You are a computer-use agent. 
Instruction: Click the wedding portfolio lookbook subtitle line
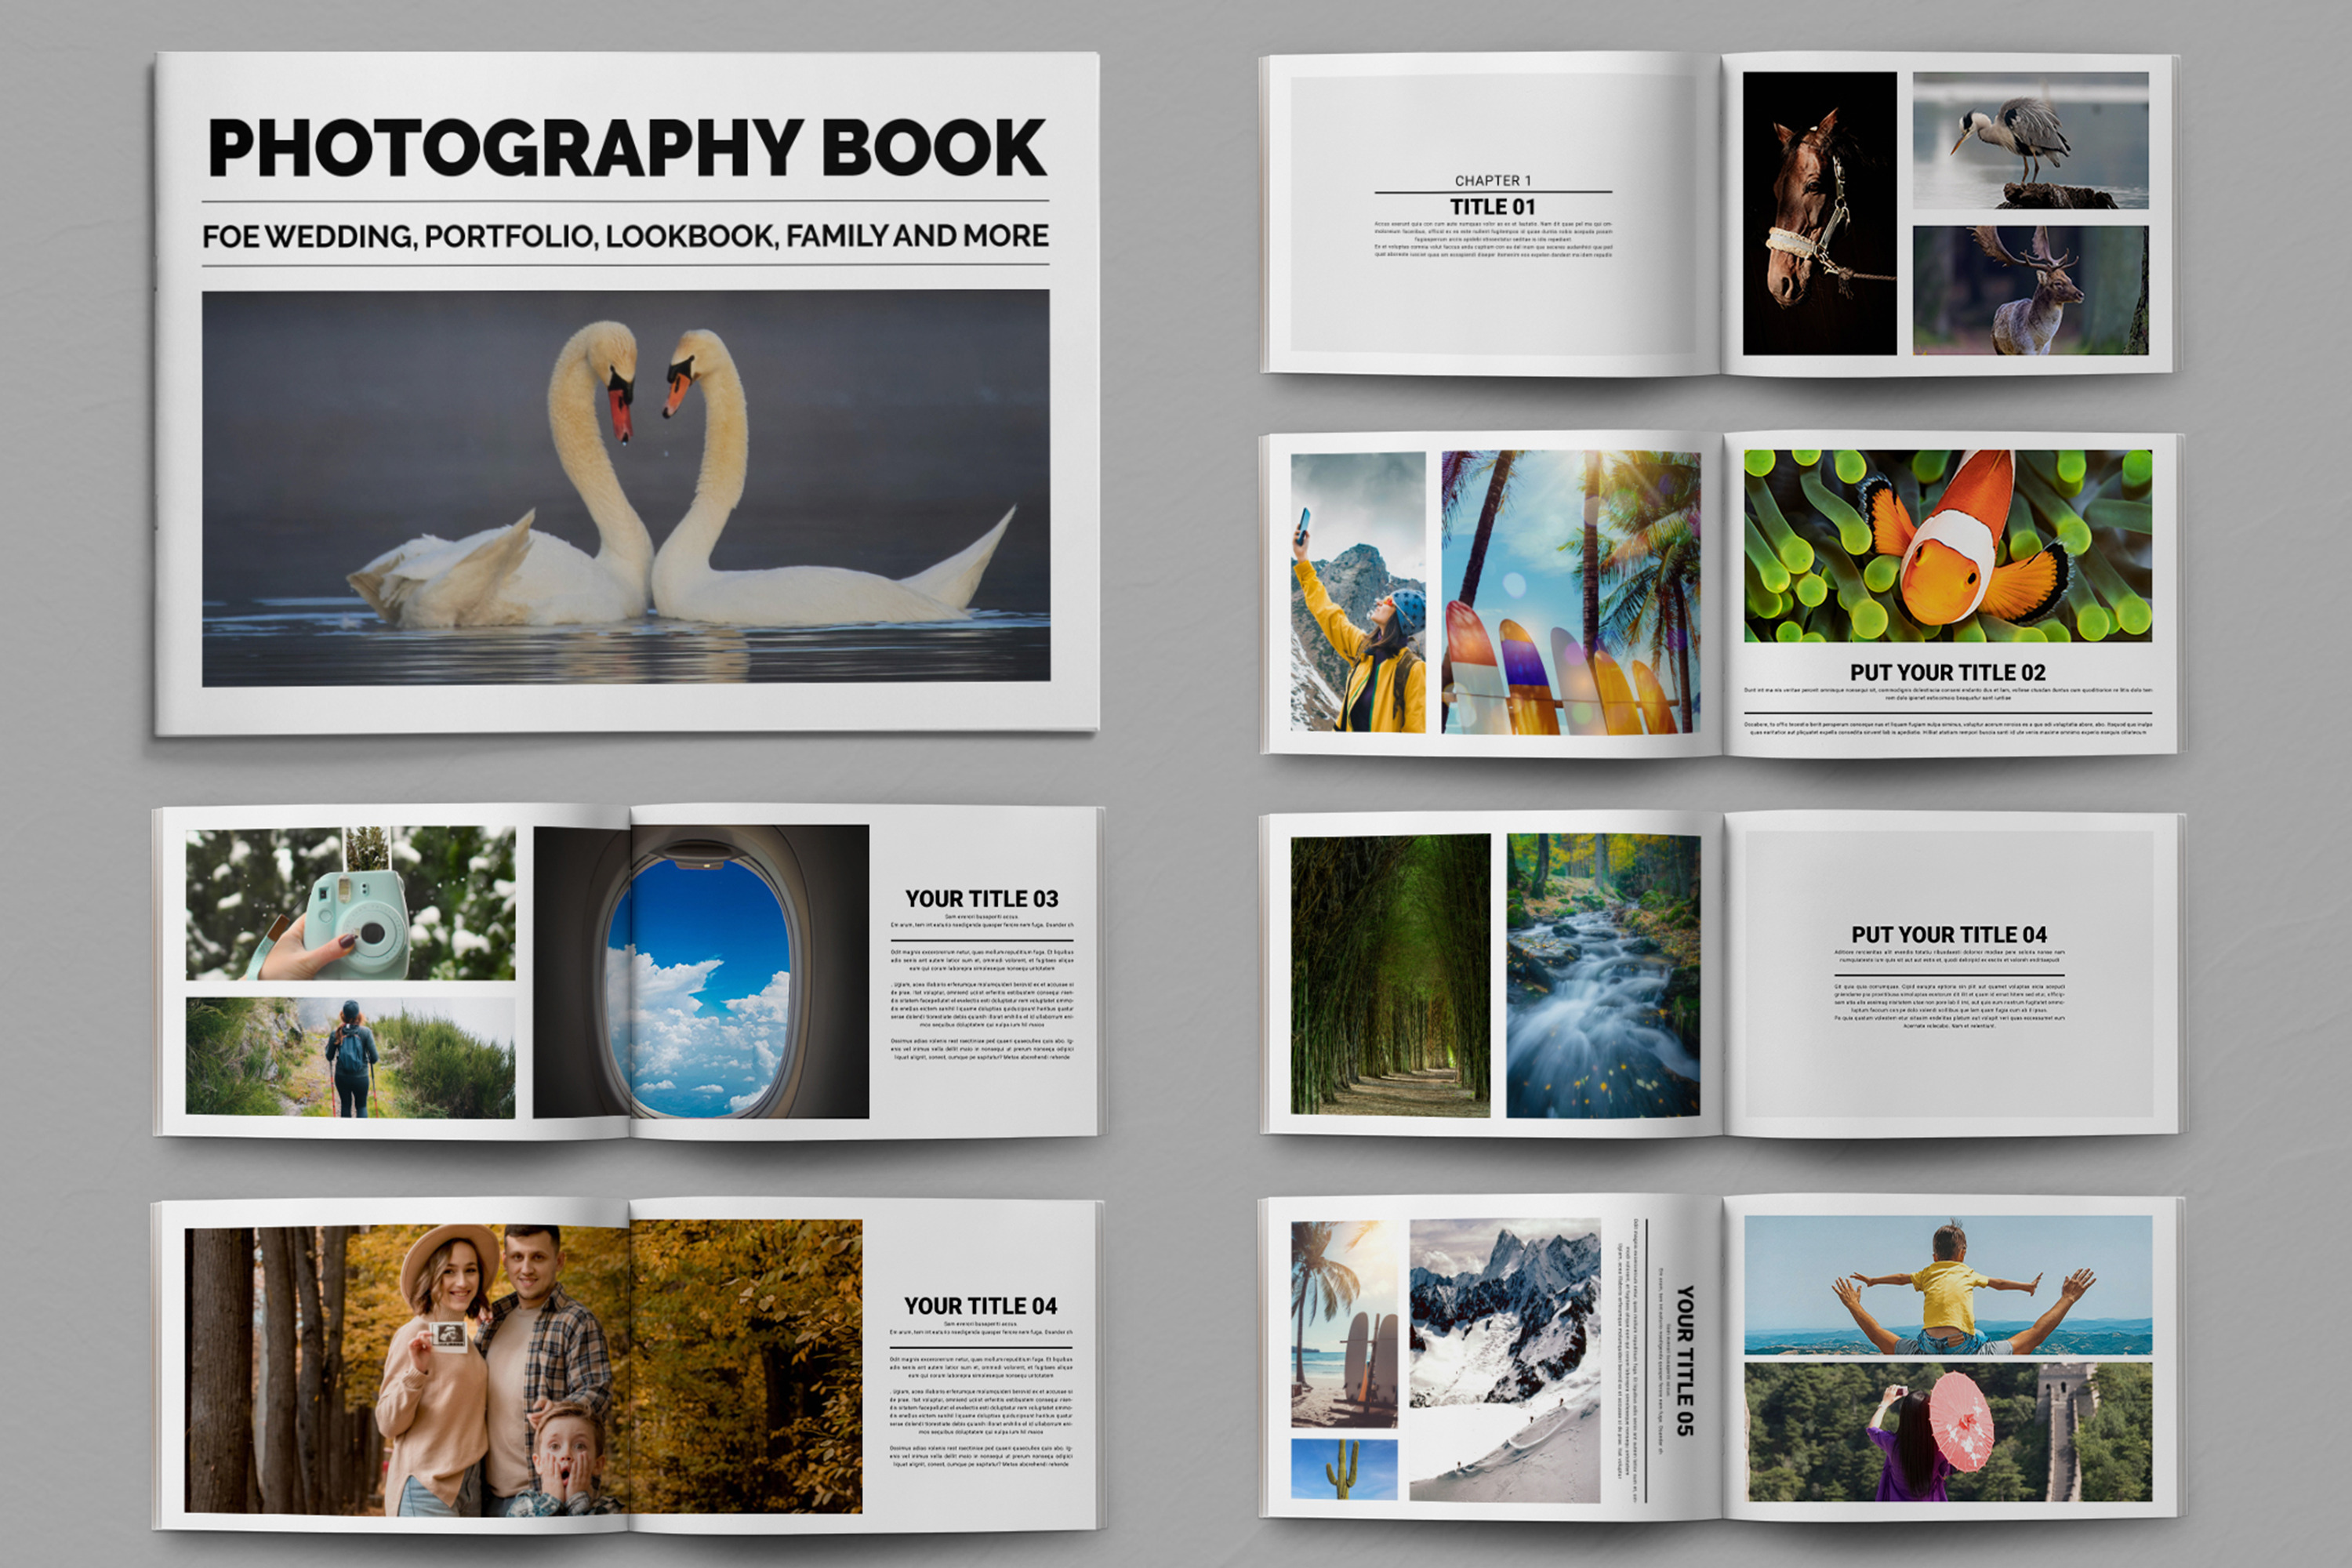[626, 236]
